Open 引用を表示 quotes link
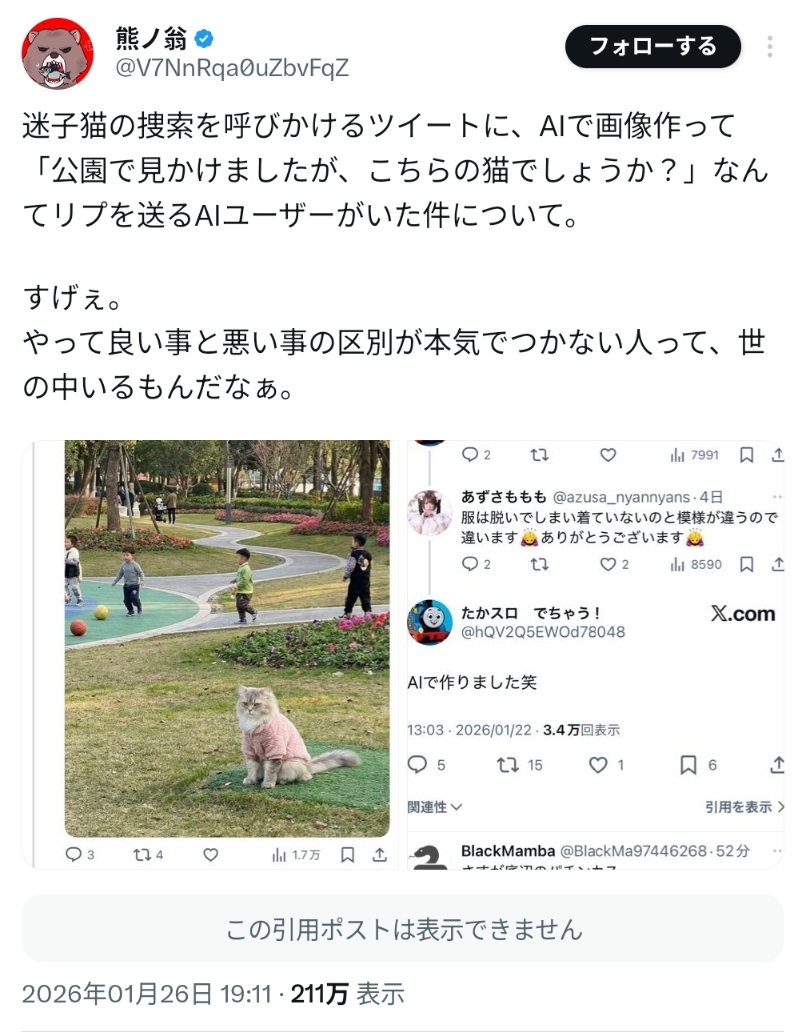This screenshot has width=806, height=1036. [745, 807]
